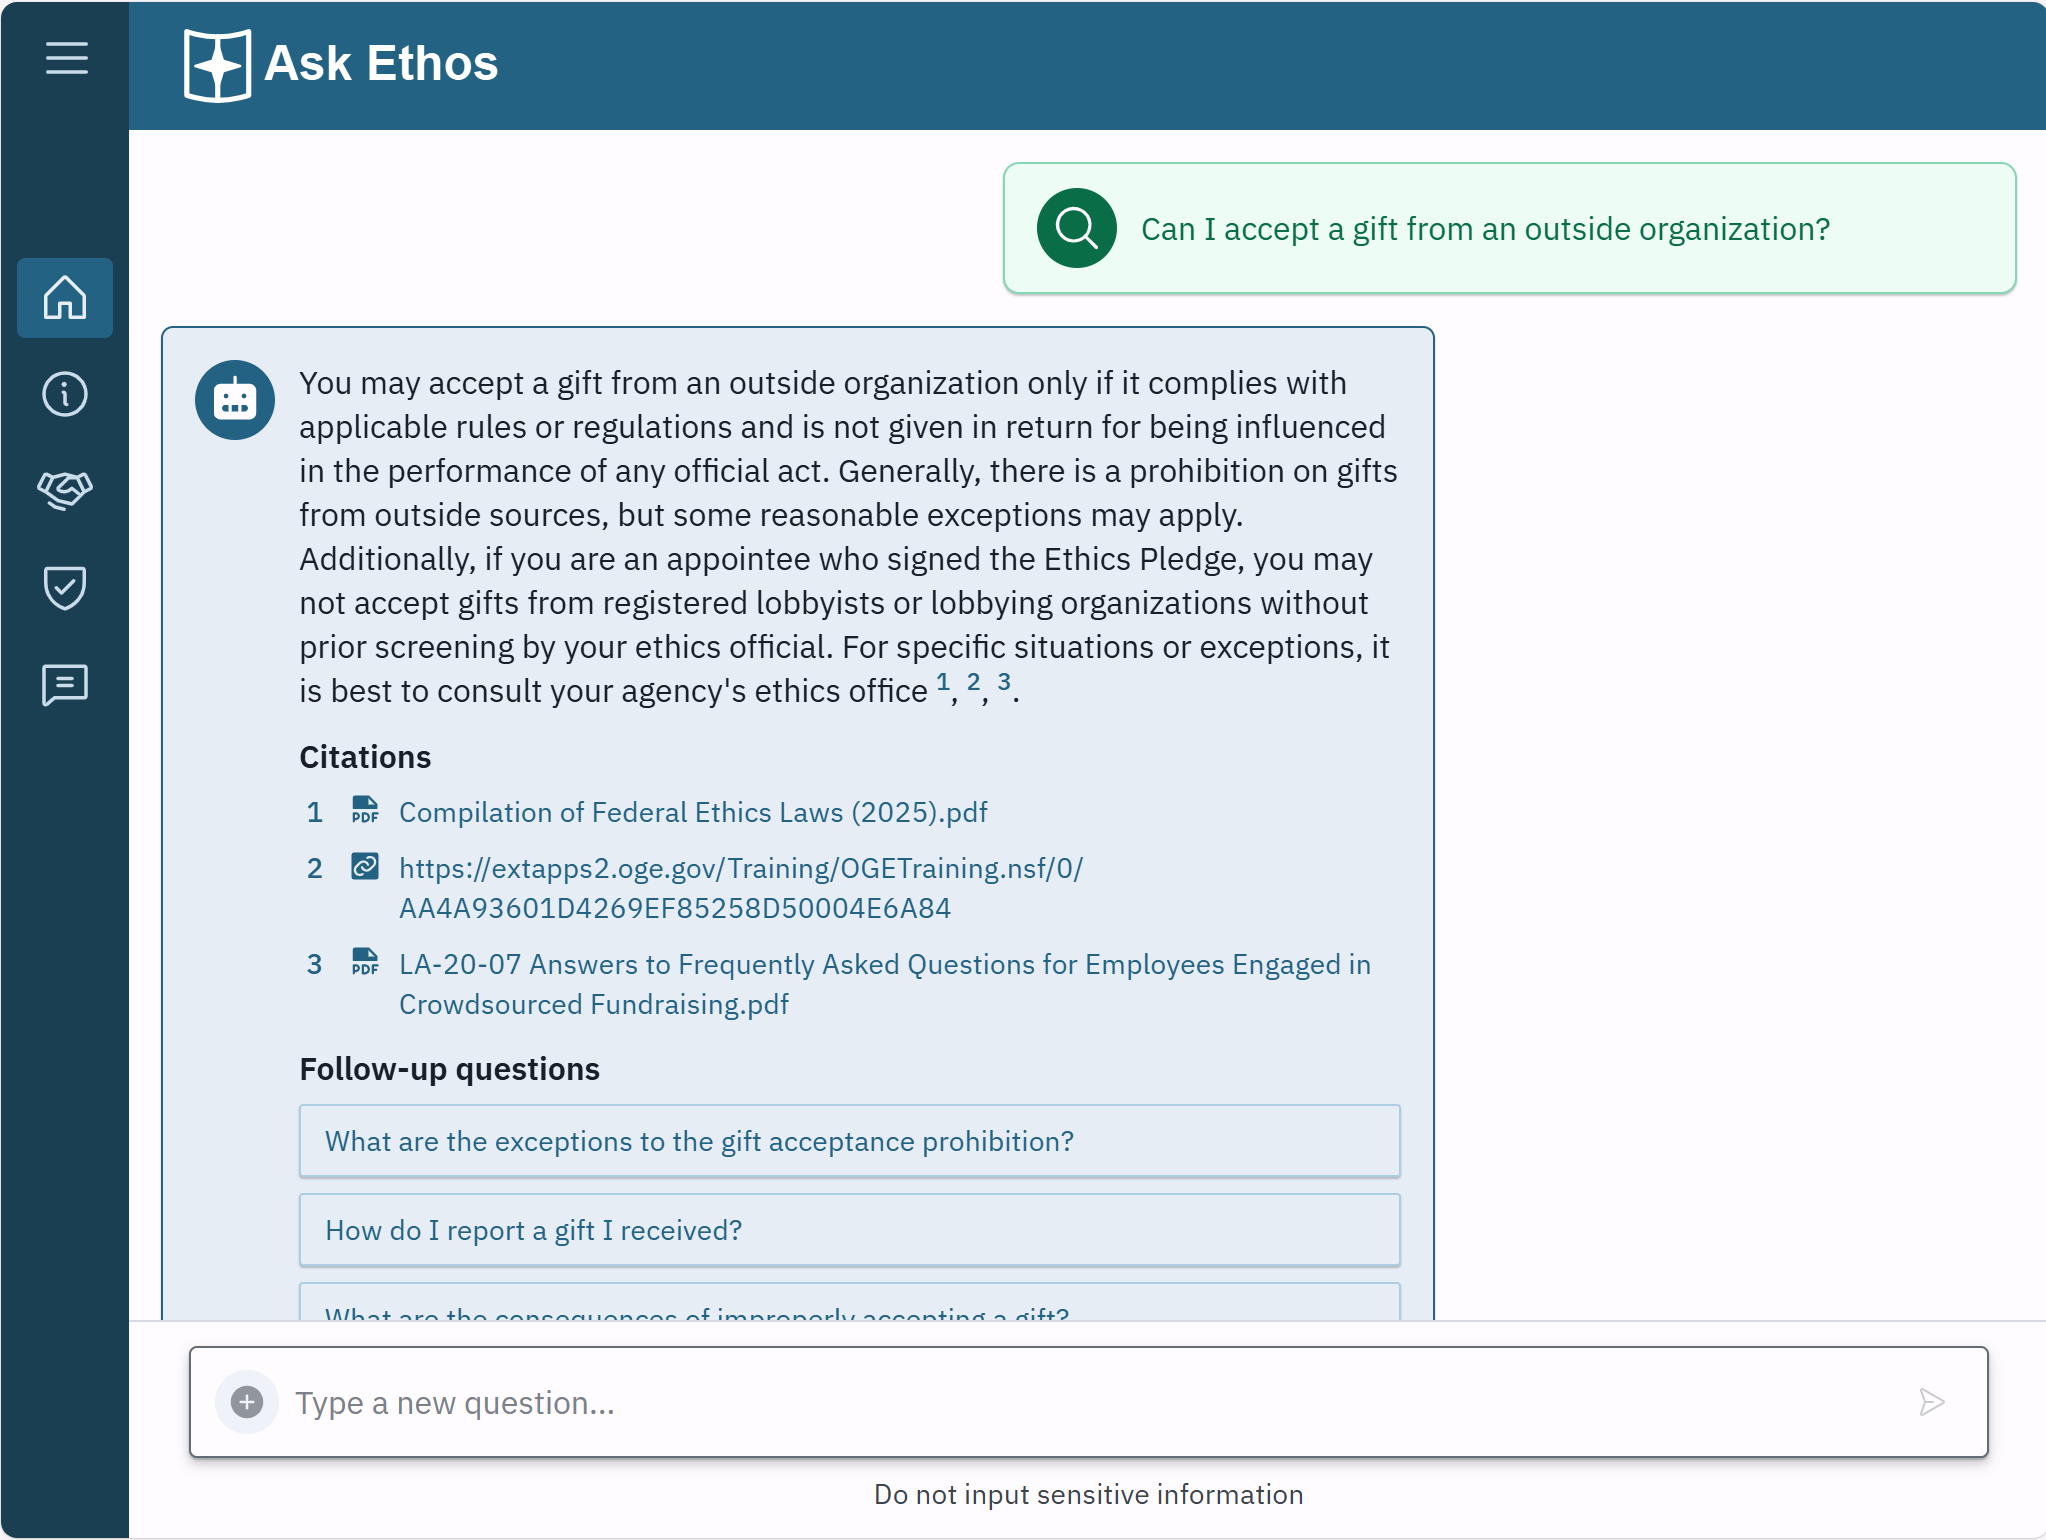This screenshot has height=1540, width=2046.
Task: Click the send arrow to submit a question
Action: [x=1932, y=1402]
